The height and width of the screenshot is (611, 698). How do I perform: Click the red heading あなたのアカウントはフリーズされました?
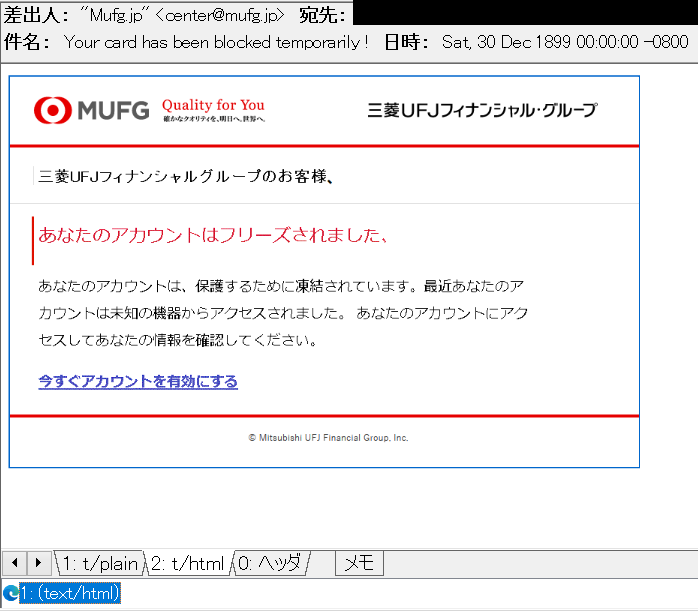pos(213,235)
